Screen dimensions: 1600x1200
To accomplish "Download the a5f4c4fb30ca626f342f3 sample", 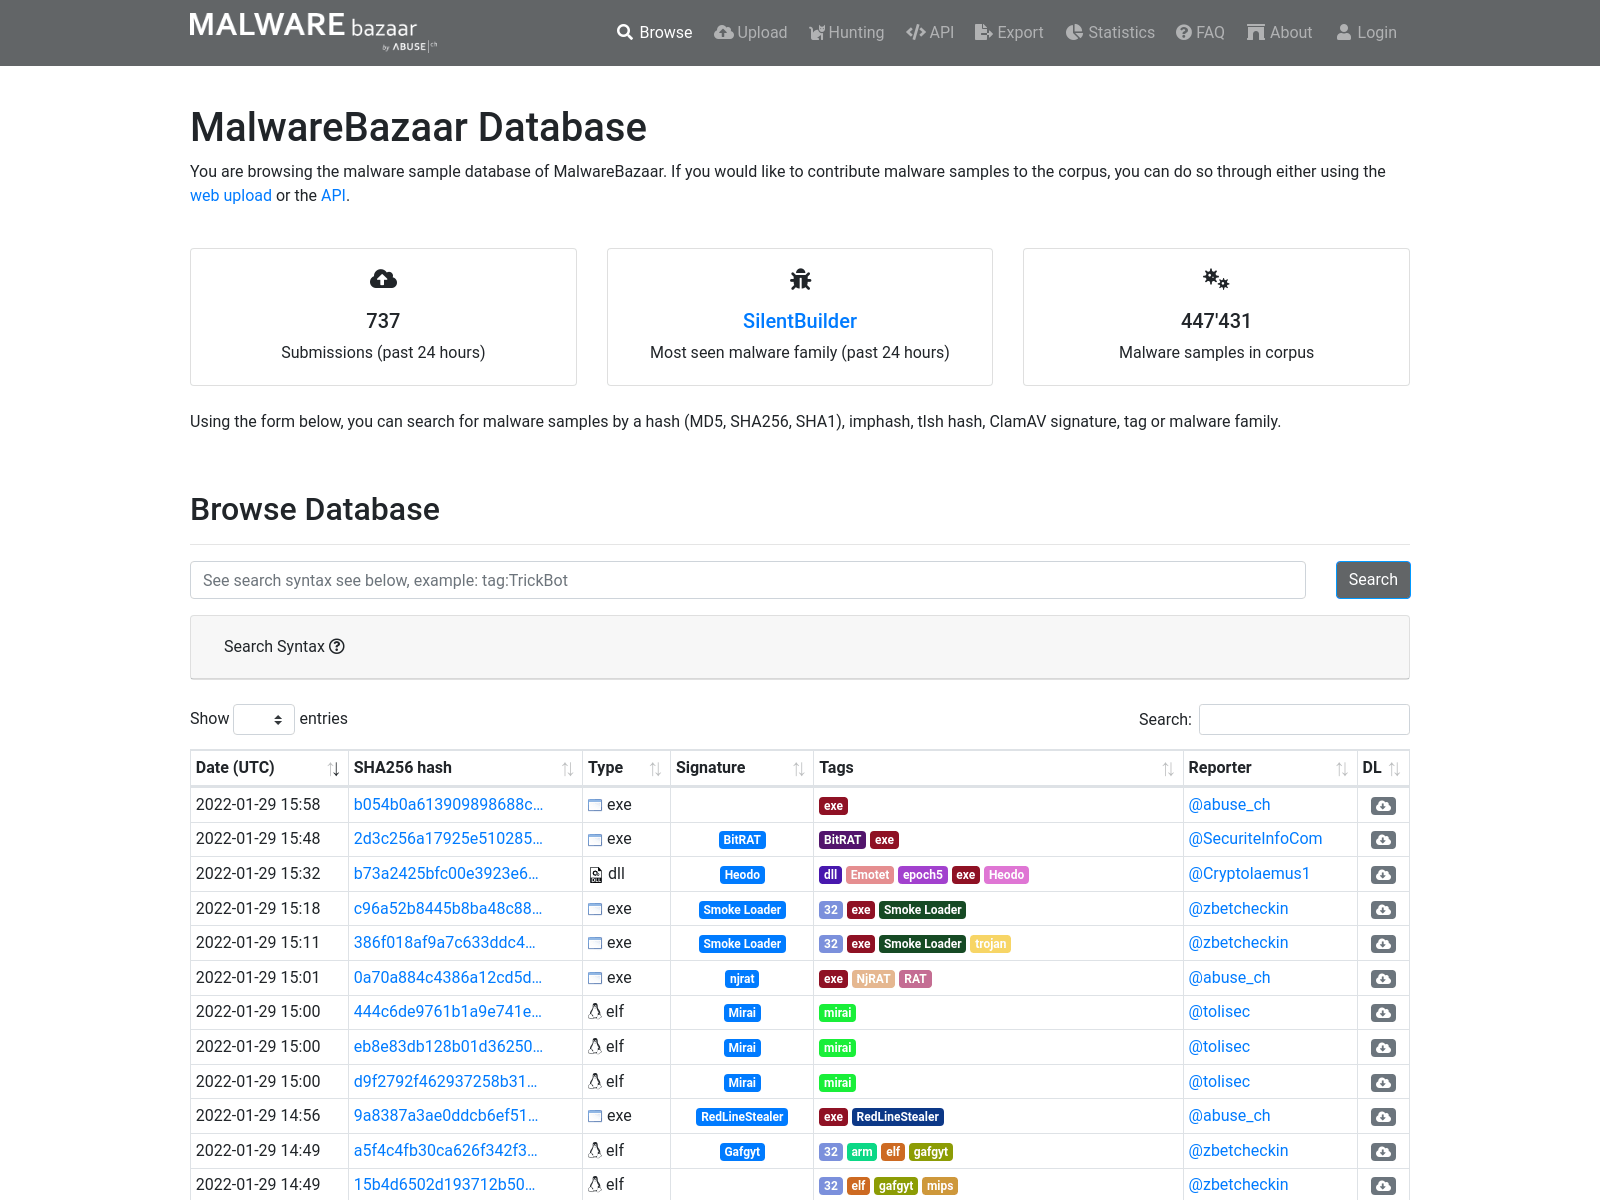I will pos(1383,1152).
